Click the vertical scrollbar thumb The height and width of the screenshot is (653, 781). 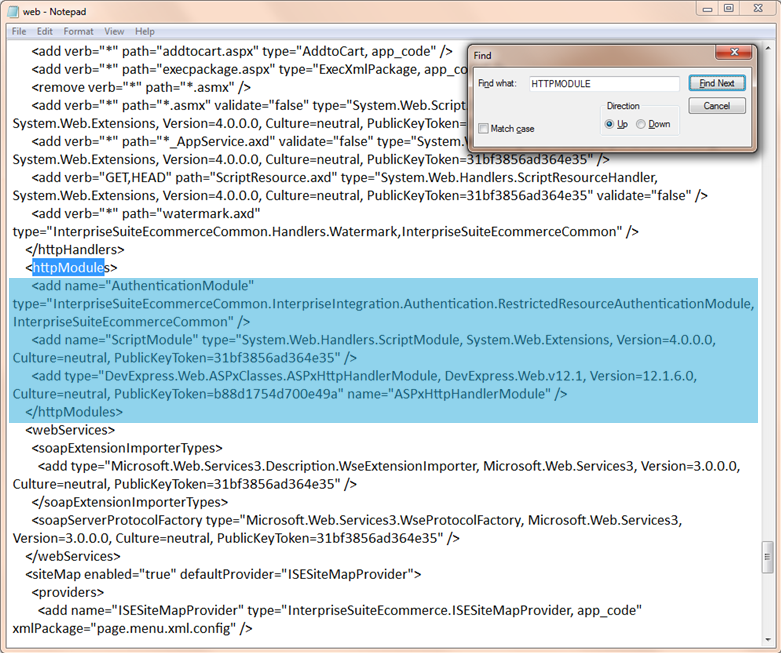767,555
